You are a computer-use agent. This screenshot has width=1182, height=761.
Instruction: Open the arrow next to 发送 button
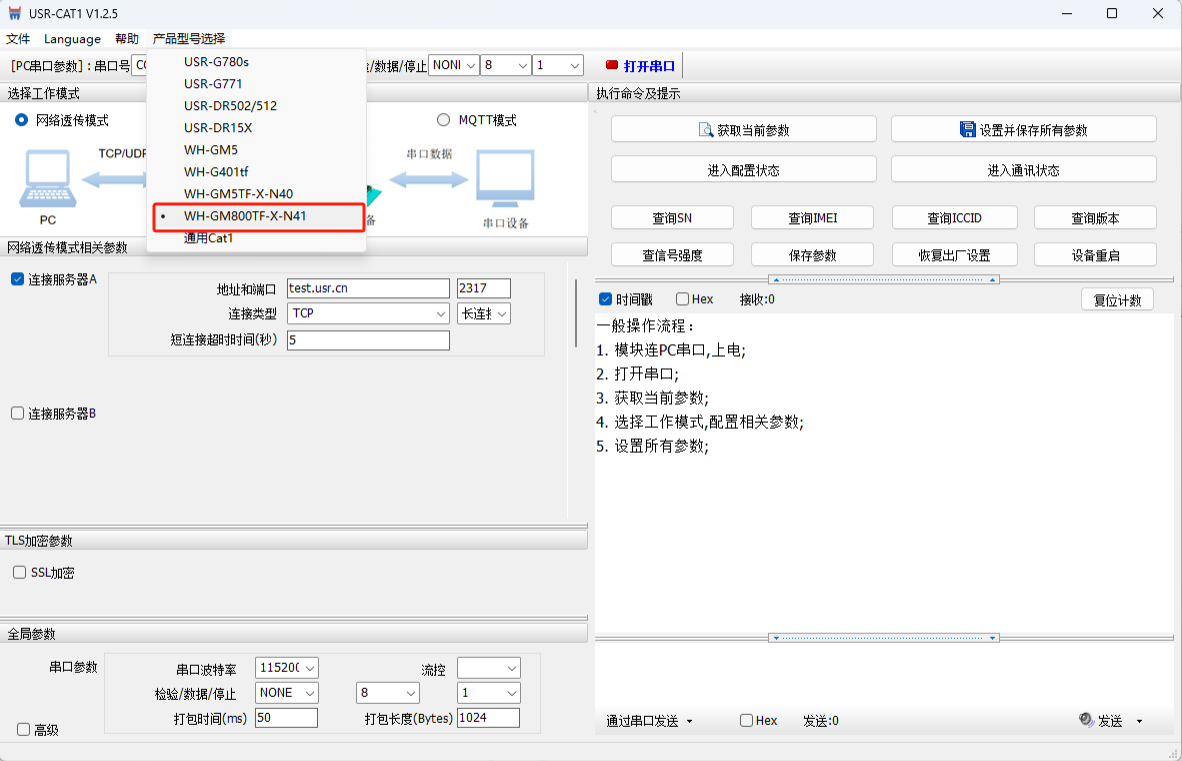click(1139, 721)
